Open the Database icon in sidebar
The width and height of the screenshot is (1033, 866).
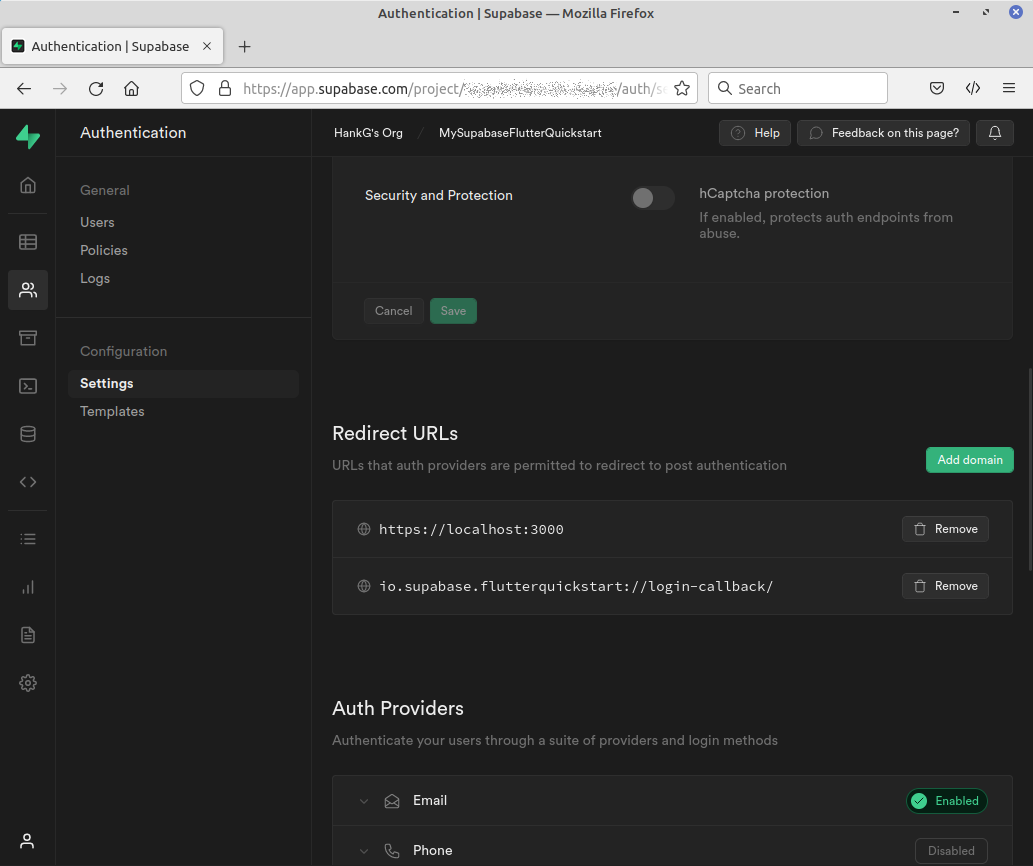pyautogui.click(x=28, y=434)
